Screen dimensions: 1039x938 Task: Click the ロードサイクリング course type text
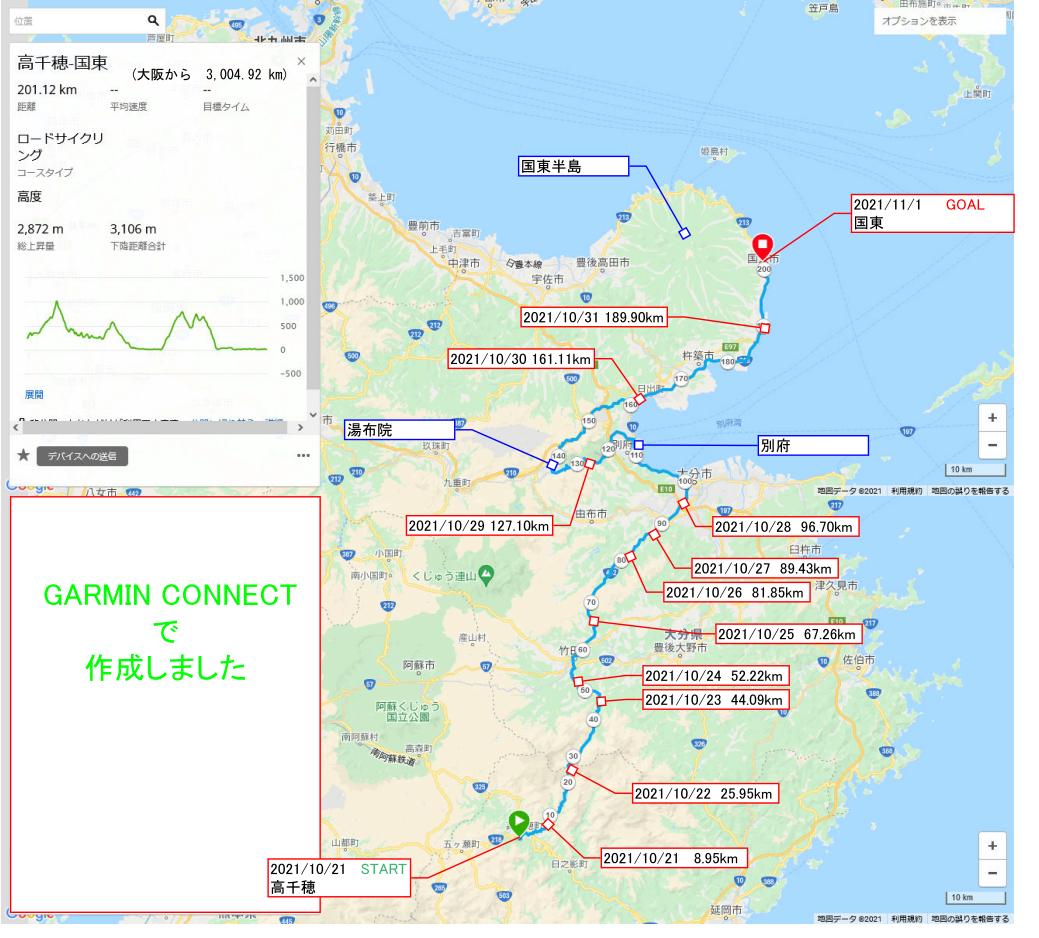(x=60, y=146)
